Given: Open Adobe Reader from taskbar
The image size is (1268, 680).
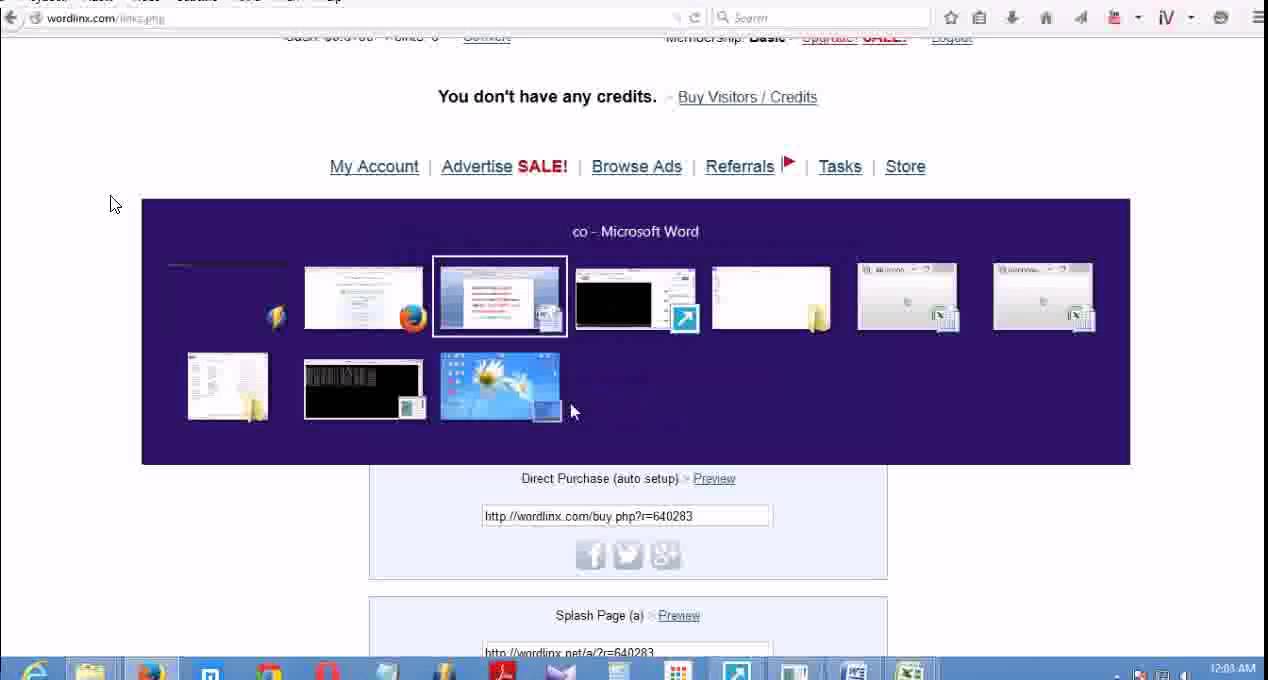Looking at the screenshot, I should pos(503,670).
